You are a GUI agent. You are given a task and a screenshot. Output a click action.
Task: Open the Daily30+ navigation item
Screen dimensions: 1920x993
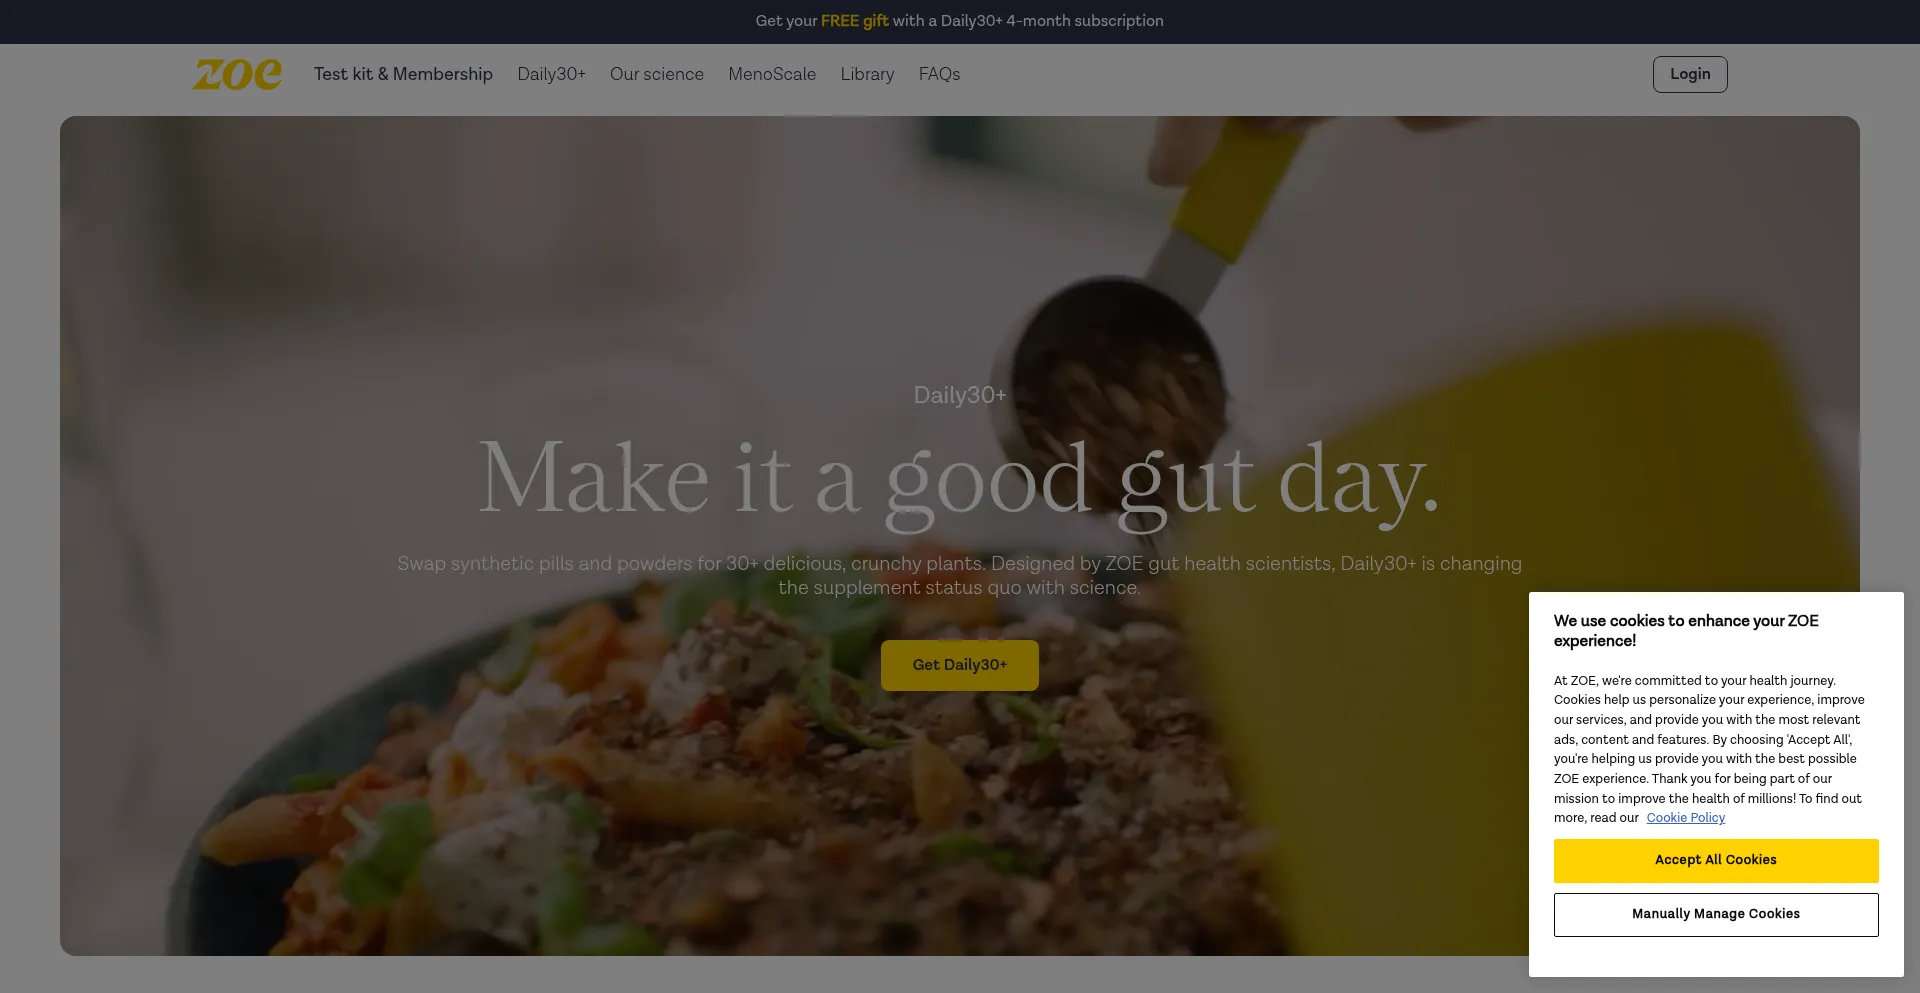coord(551,74)
